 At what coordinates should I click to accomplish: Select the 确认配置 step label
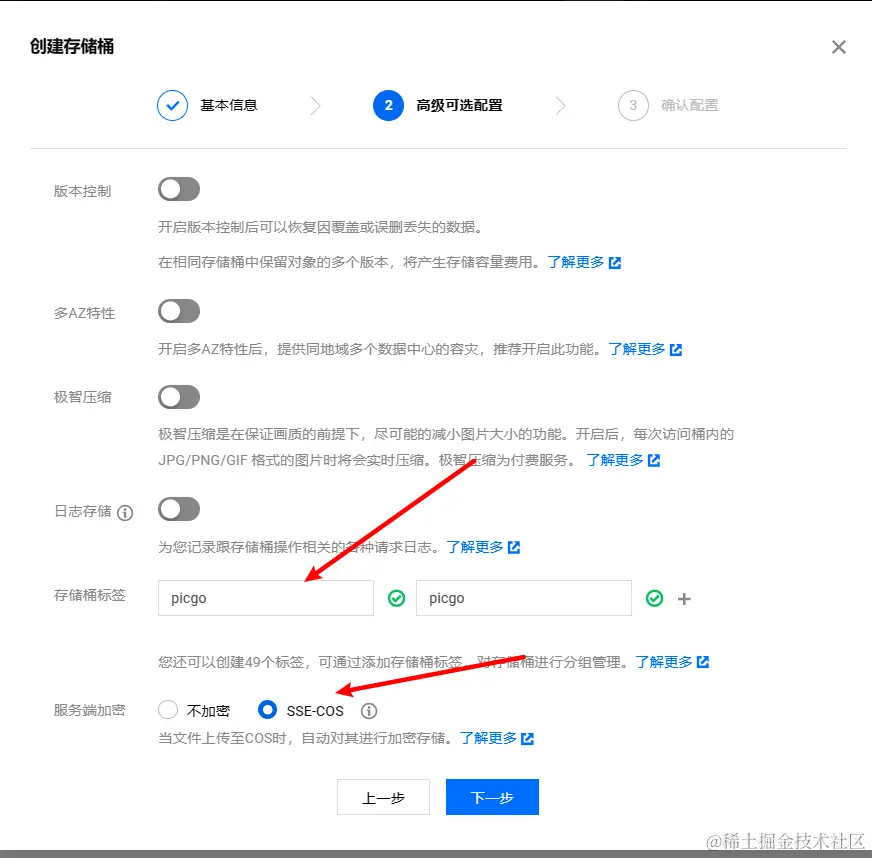pyautogui.click(x=690, y=105)
